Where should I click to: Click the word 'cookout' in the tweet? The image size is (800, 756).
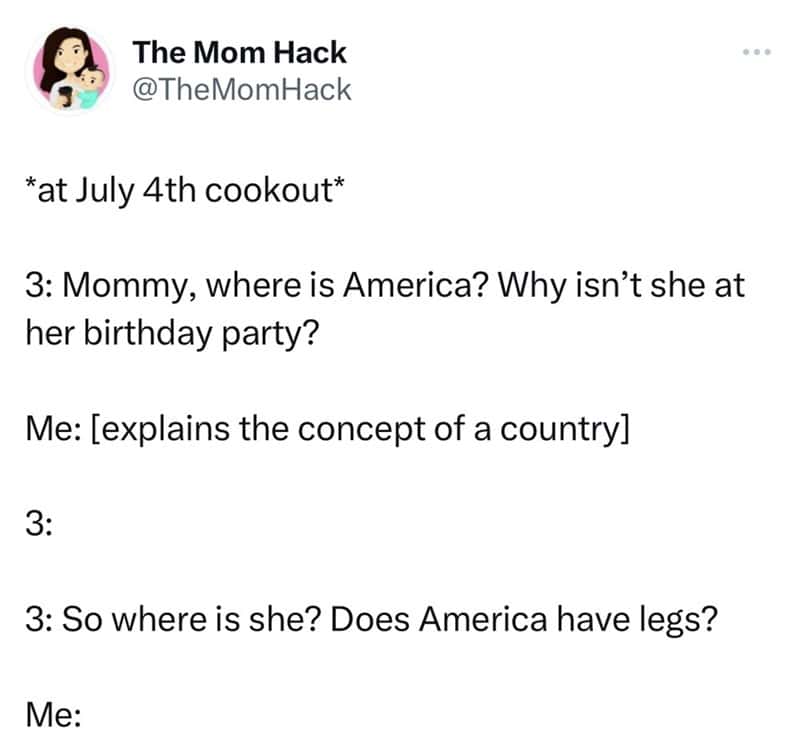point(269,191)
